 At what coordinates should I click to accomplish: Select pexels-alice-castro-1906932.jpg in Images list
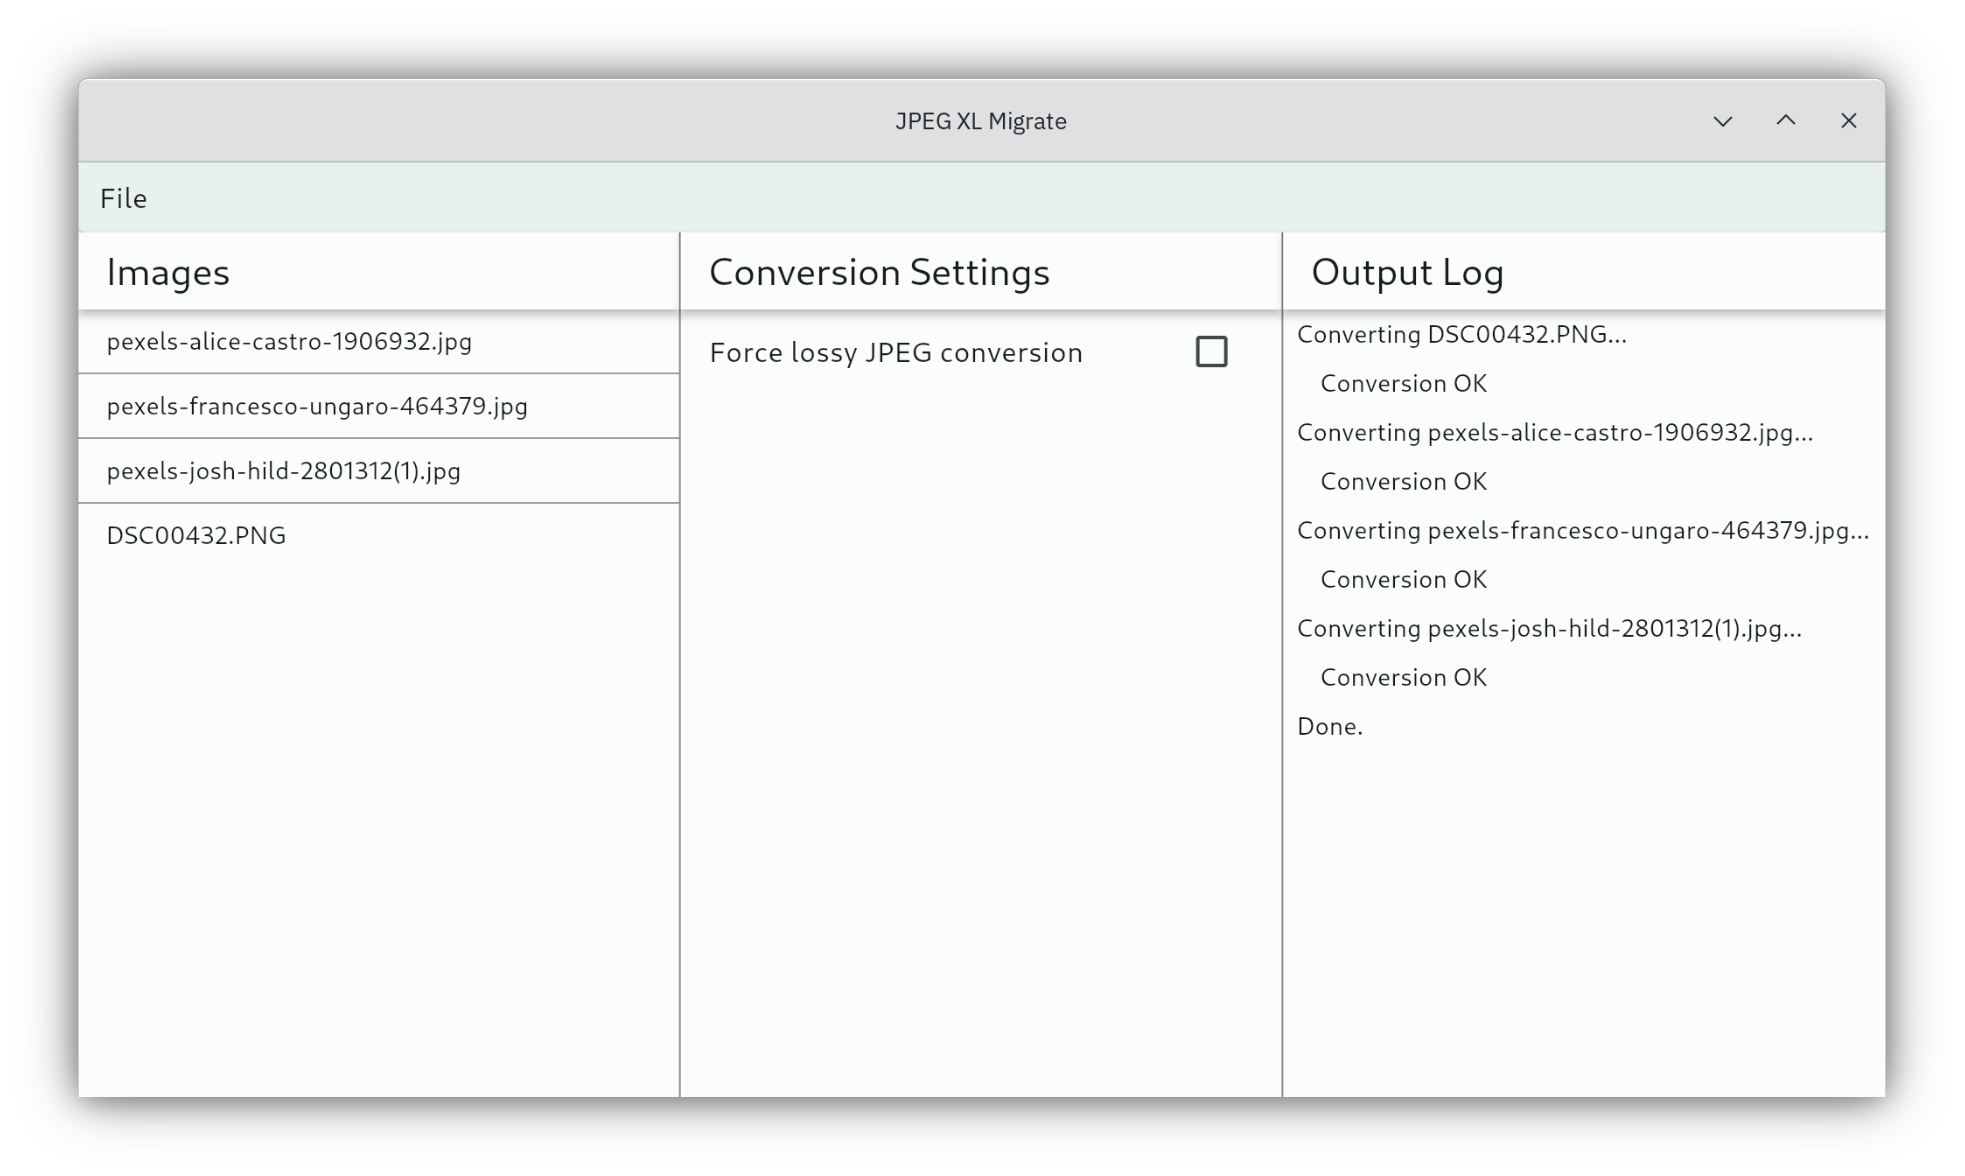289,342
